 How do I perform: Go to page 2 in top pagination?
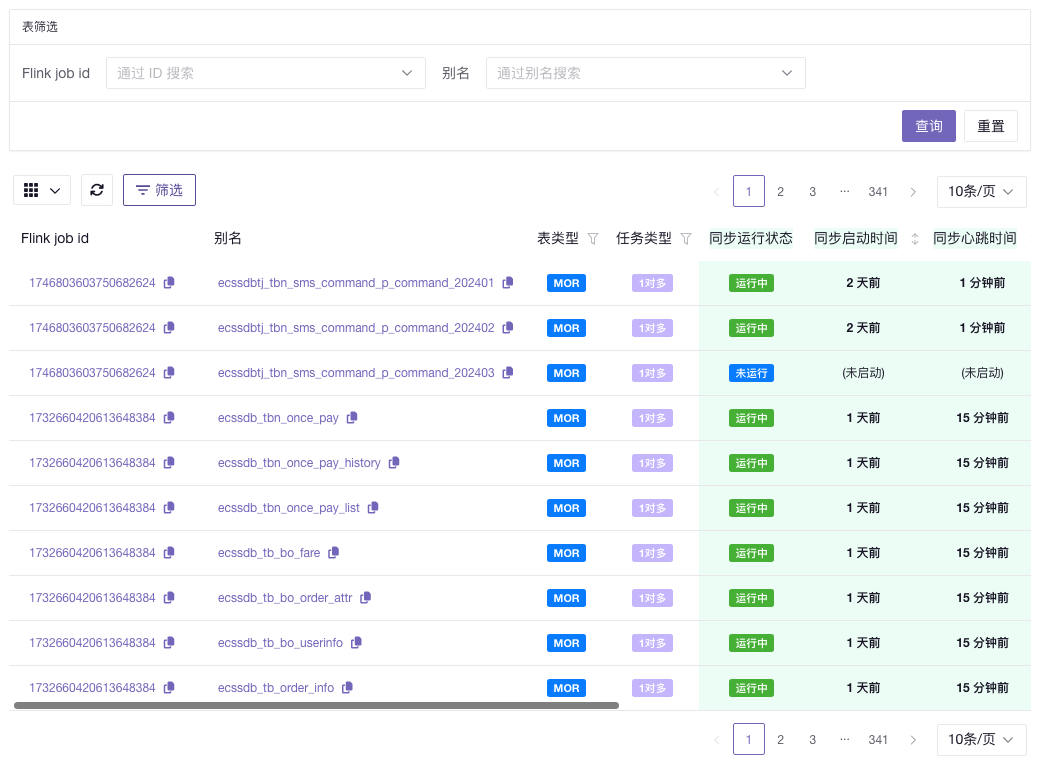tap(781, 191)
